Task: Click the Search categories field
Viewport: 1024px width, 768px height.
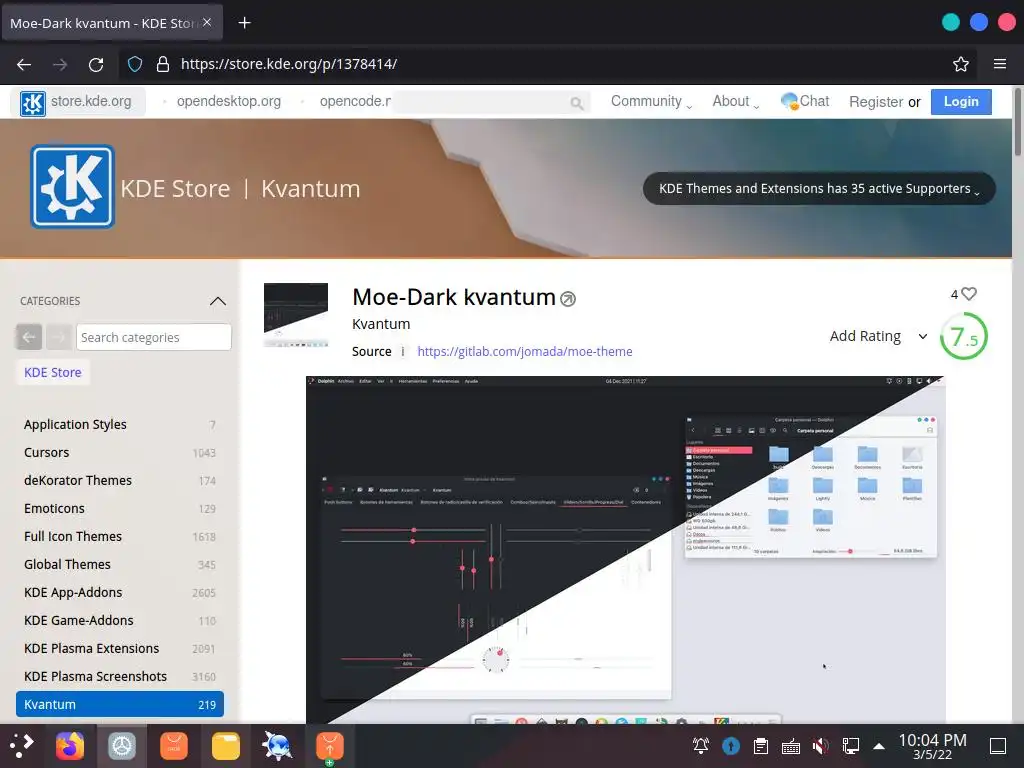Action: 153,337
